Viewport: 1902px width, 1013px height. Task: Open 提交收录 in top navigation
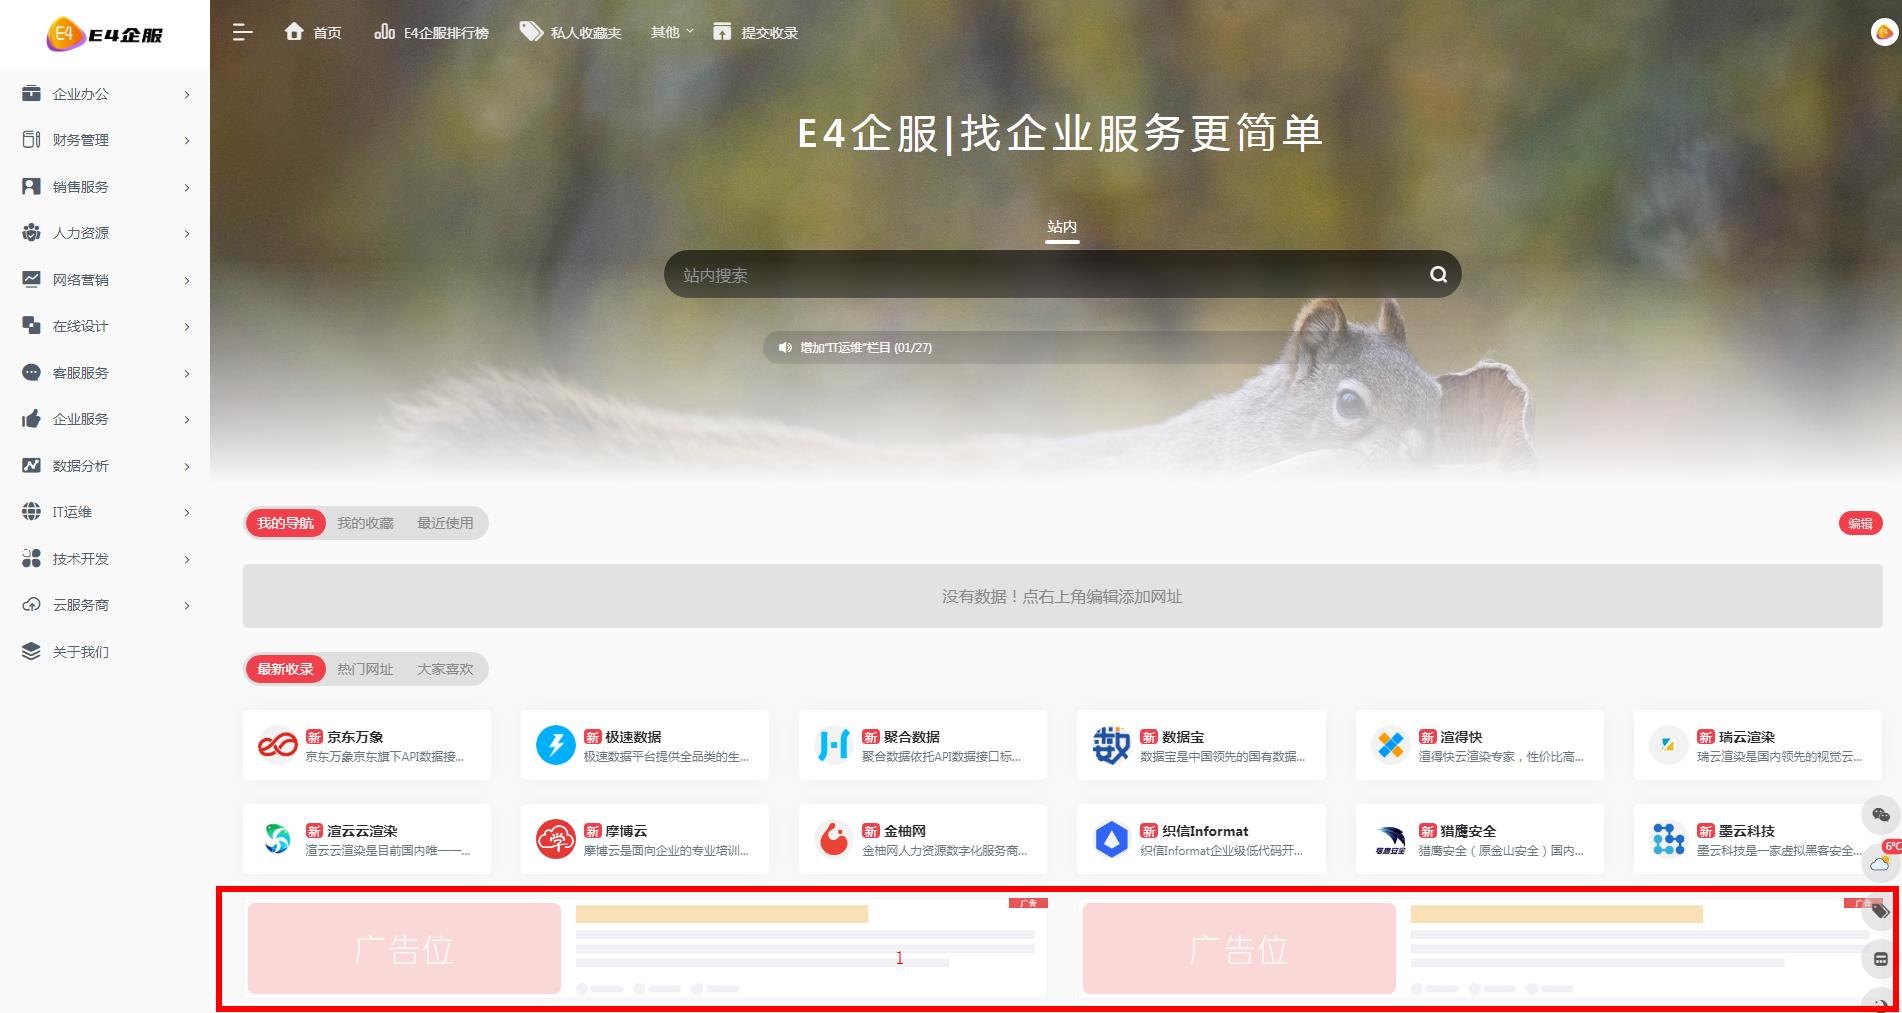pyautogui.click(x=755, y=33)
